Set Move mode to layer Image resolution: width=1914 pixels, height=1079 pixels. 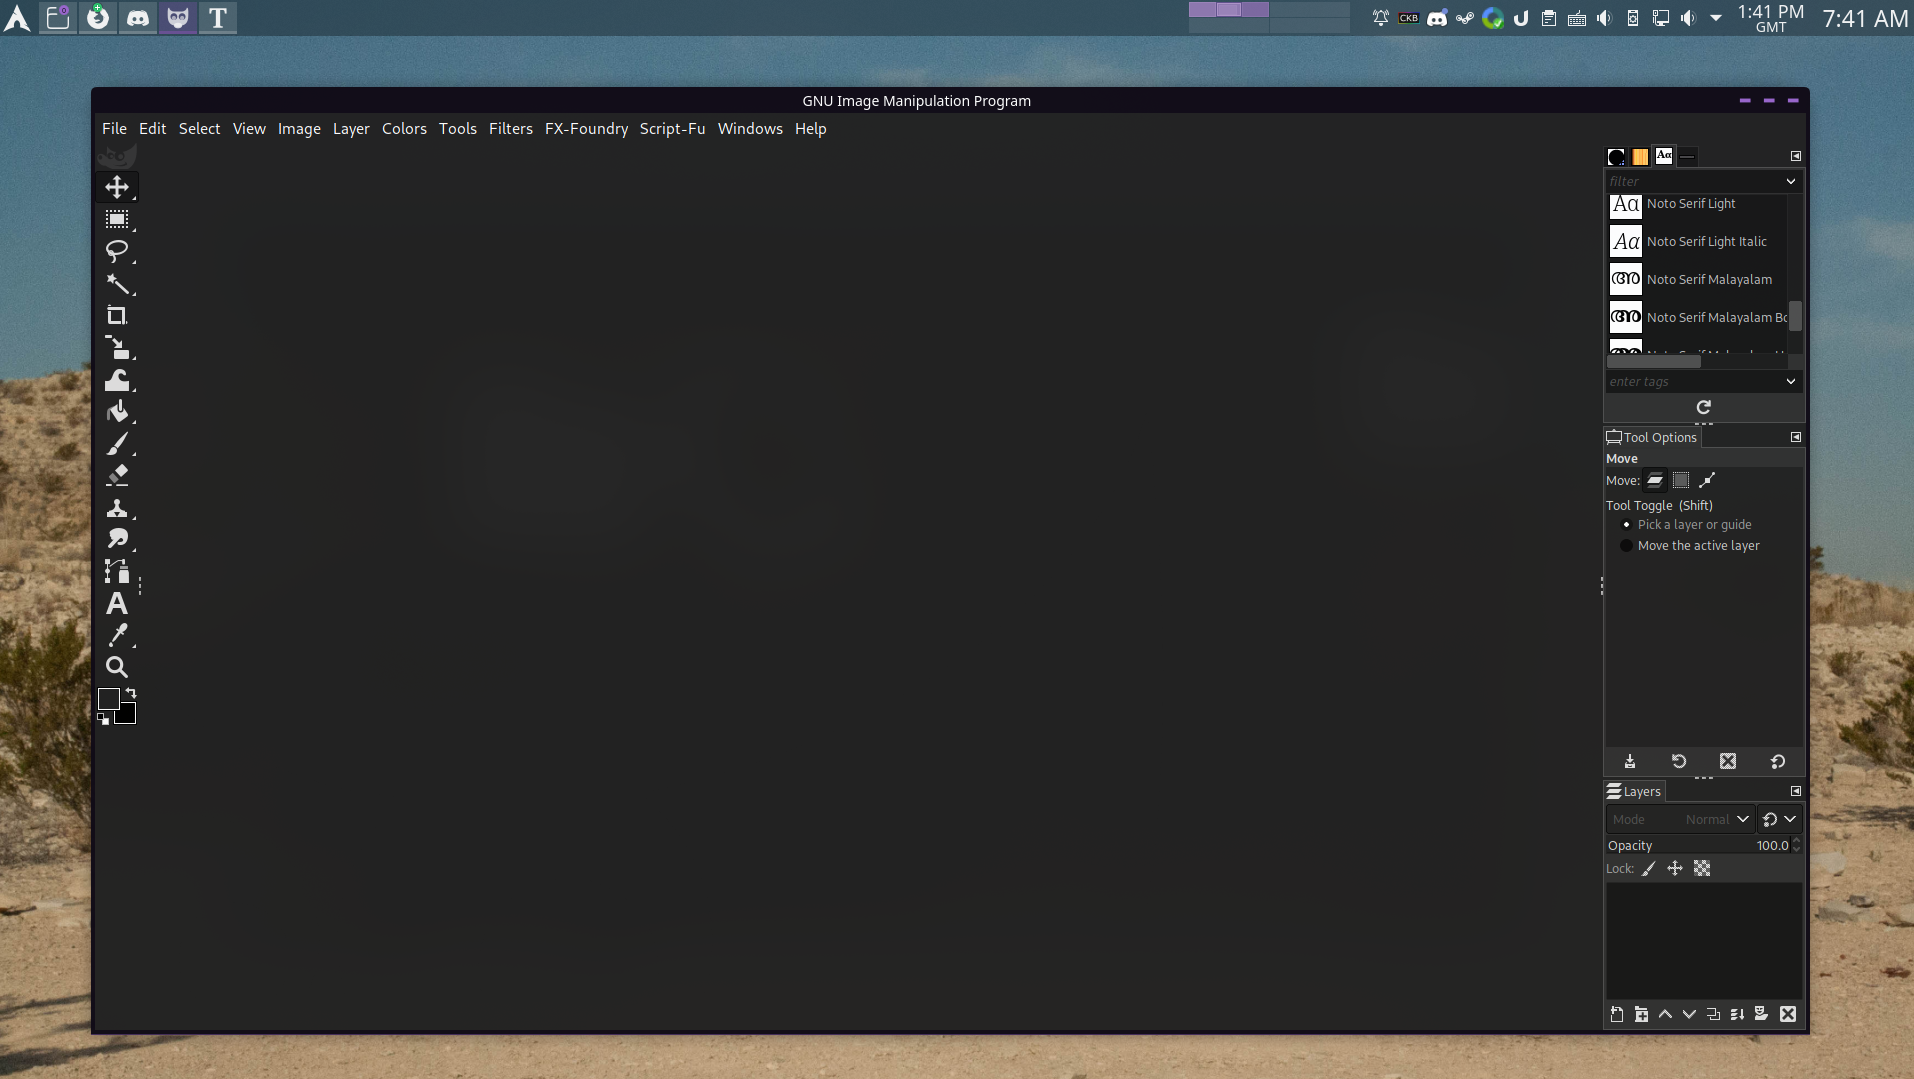click(x=1655, y=480)
